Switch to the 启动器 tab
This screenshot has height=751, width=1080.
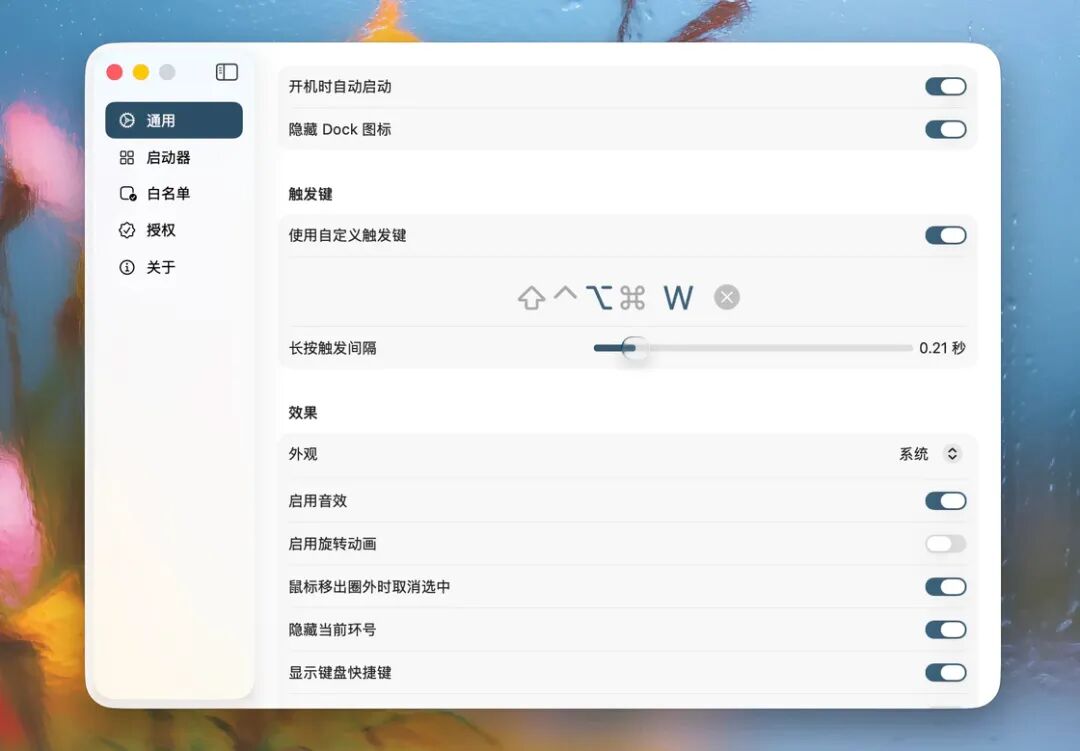[174, 158]
